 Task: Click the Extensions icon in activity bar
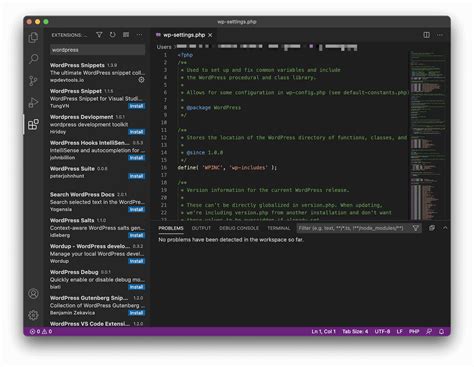(x=33, y=124)
